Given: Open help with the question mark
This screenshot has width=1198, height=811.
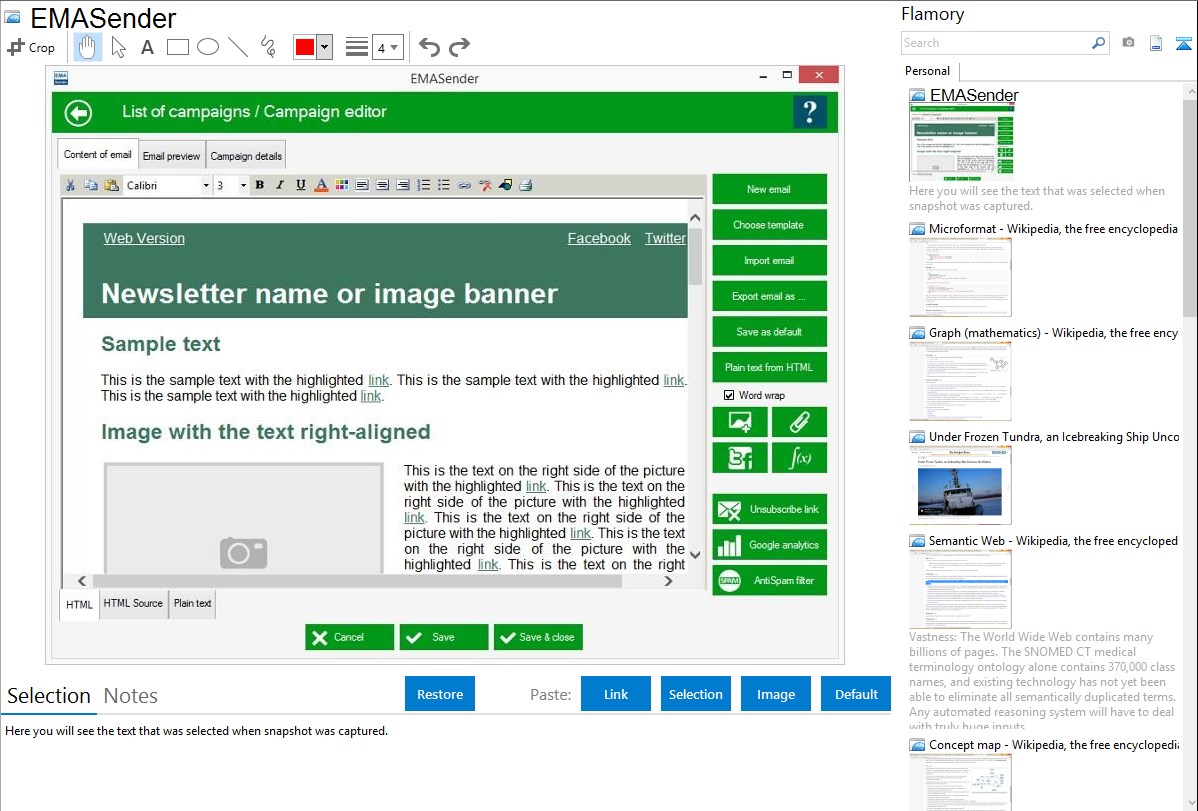Looking at the screenshot, I should click(810, 112).
